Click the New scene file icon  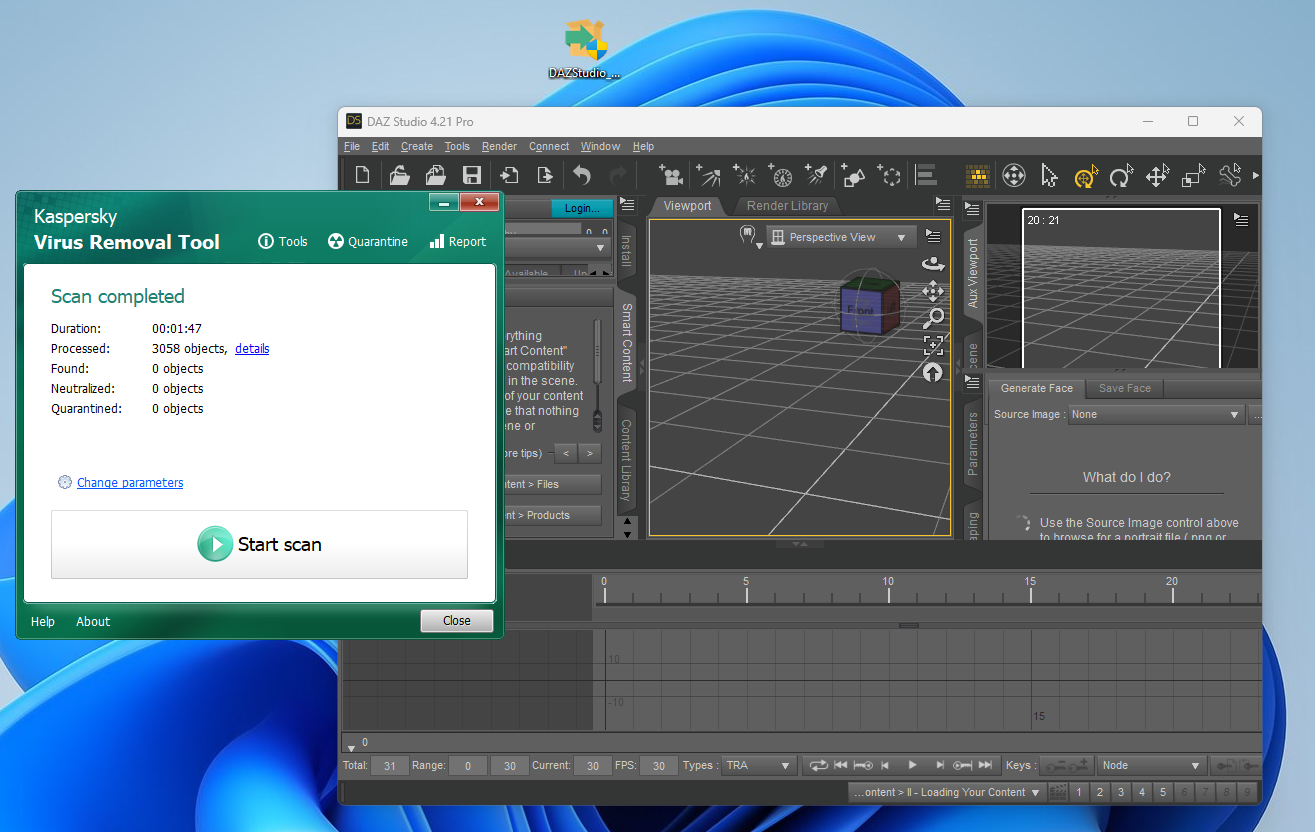click(363, 176)
